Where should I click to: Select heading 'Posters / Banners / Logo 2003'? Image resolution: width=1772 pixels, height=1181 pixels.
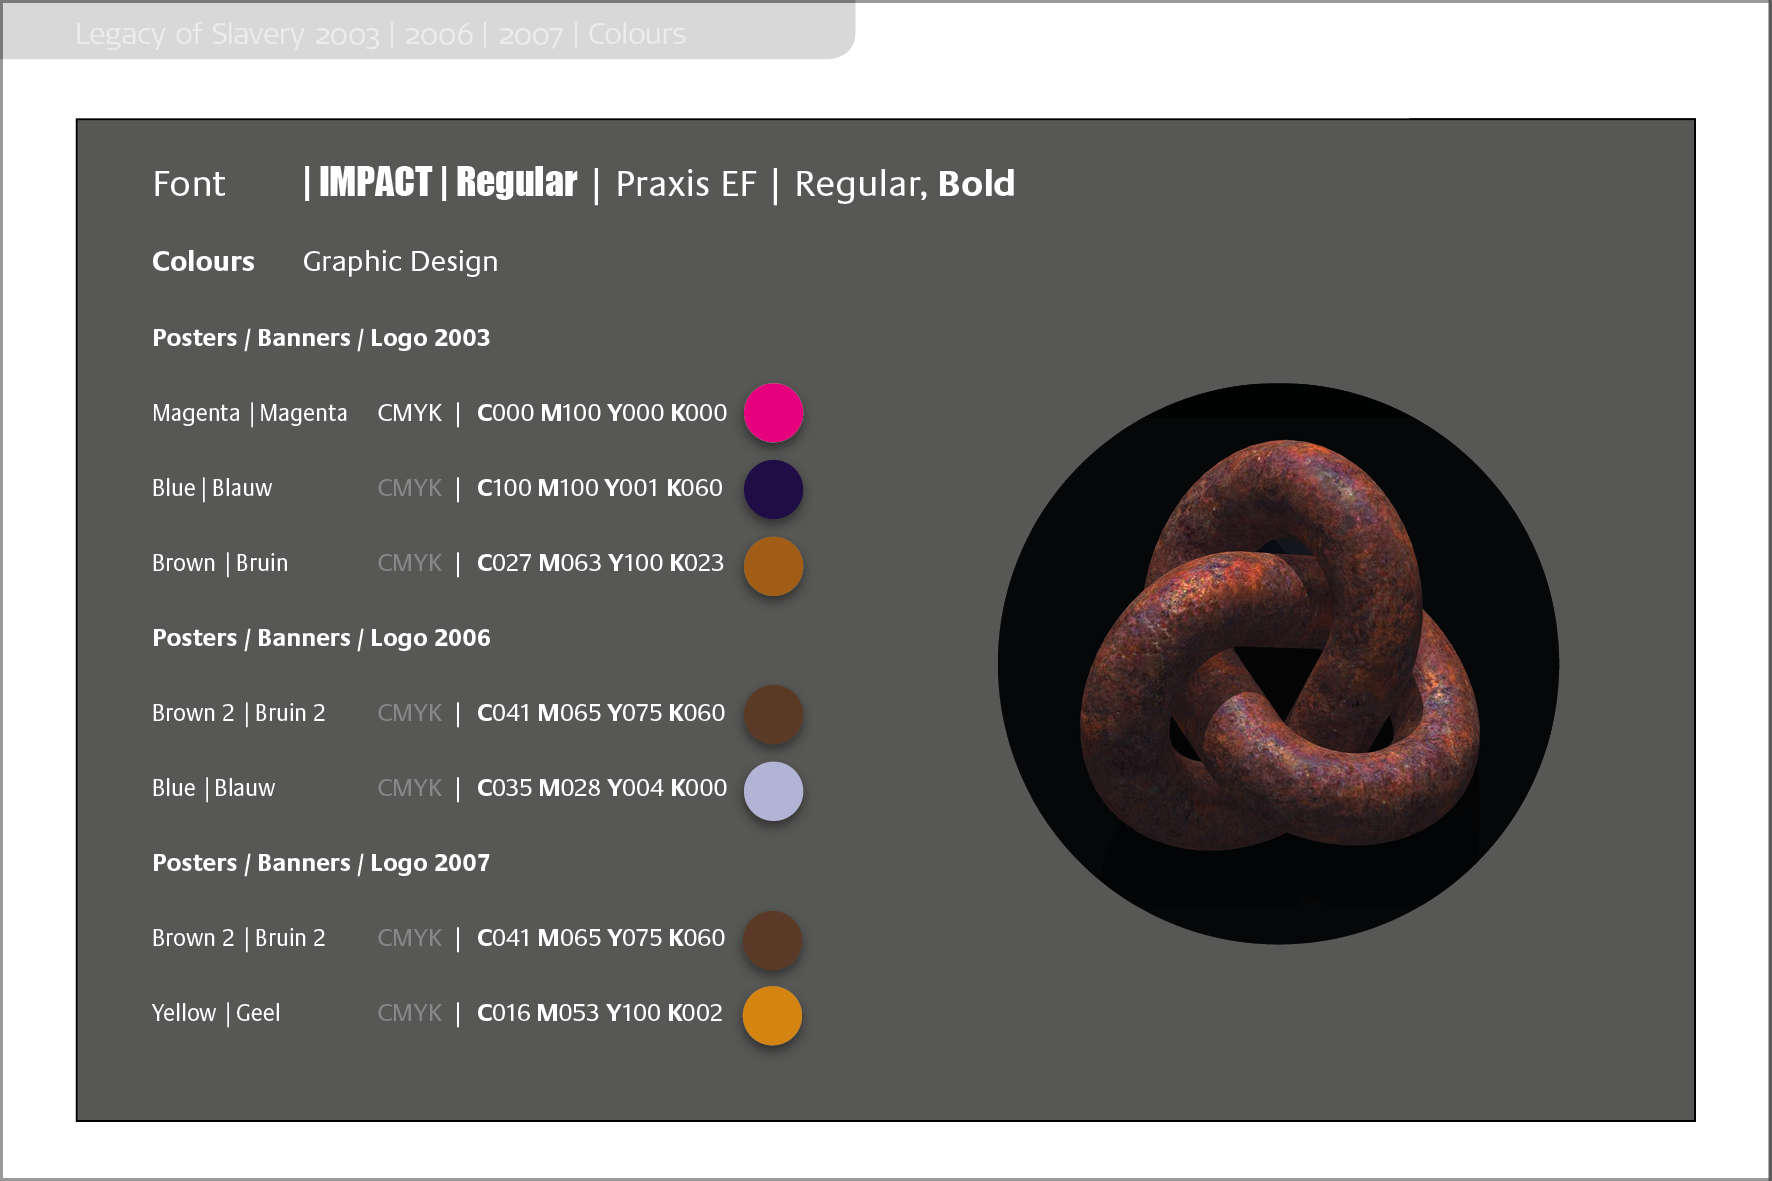321,338
